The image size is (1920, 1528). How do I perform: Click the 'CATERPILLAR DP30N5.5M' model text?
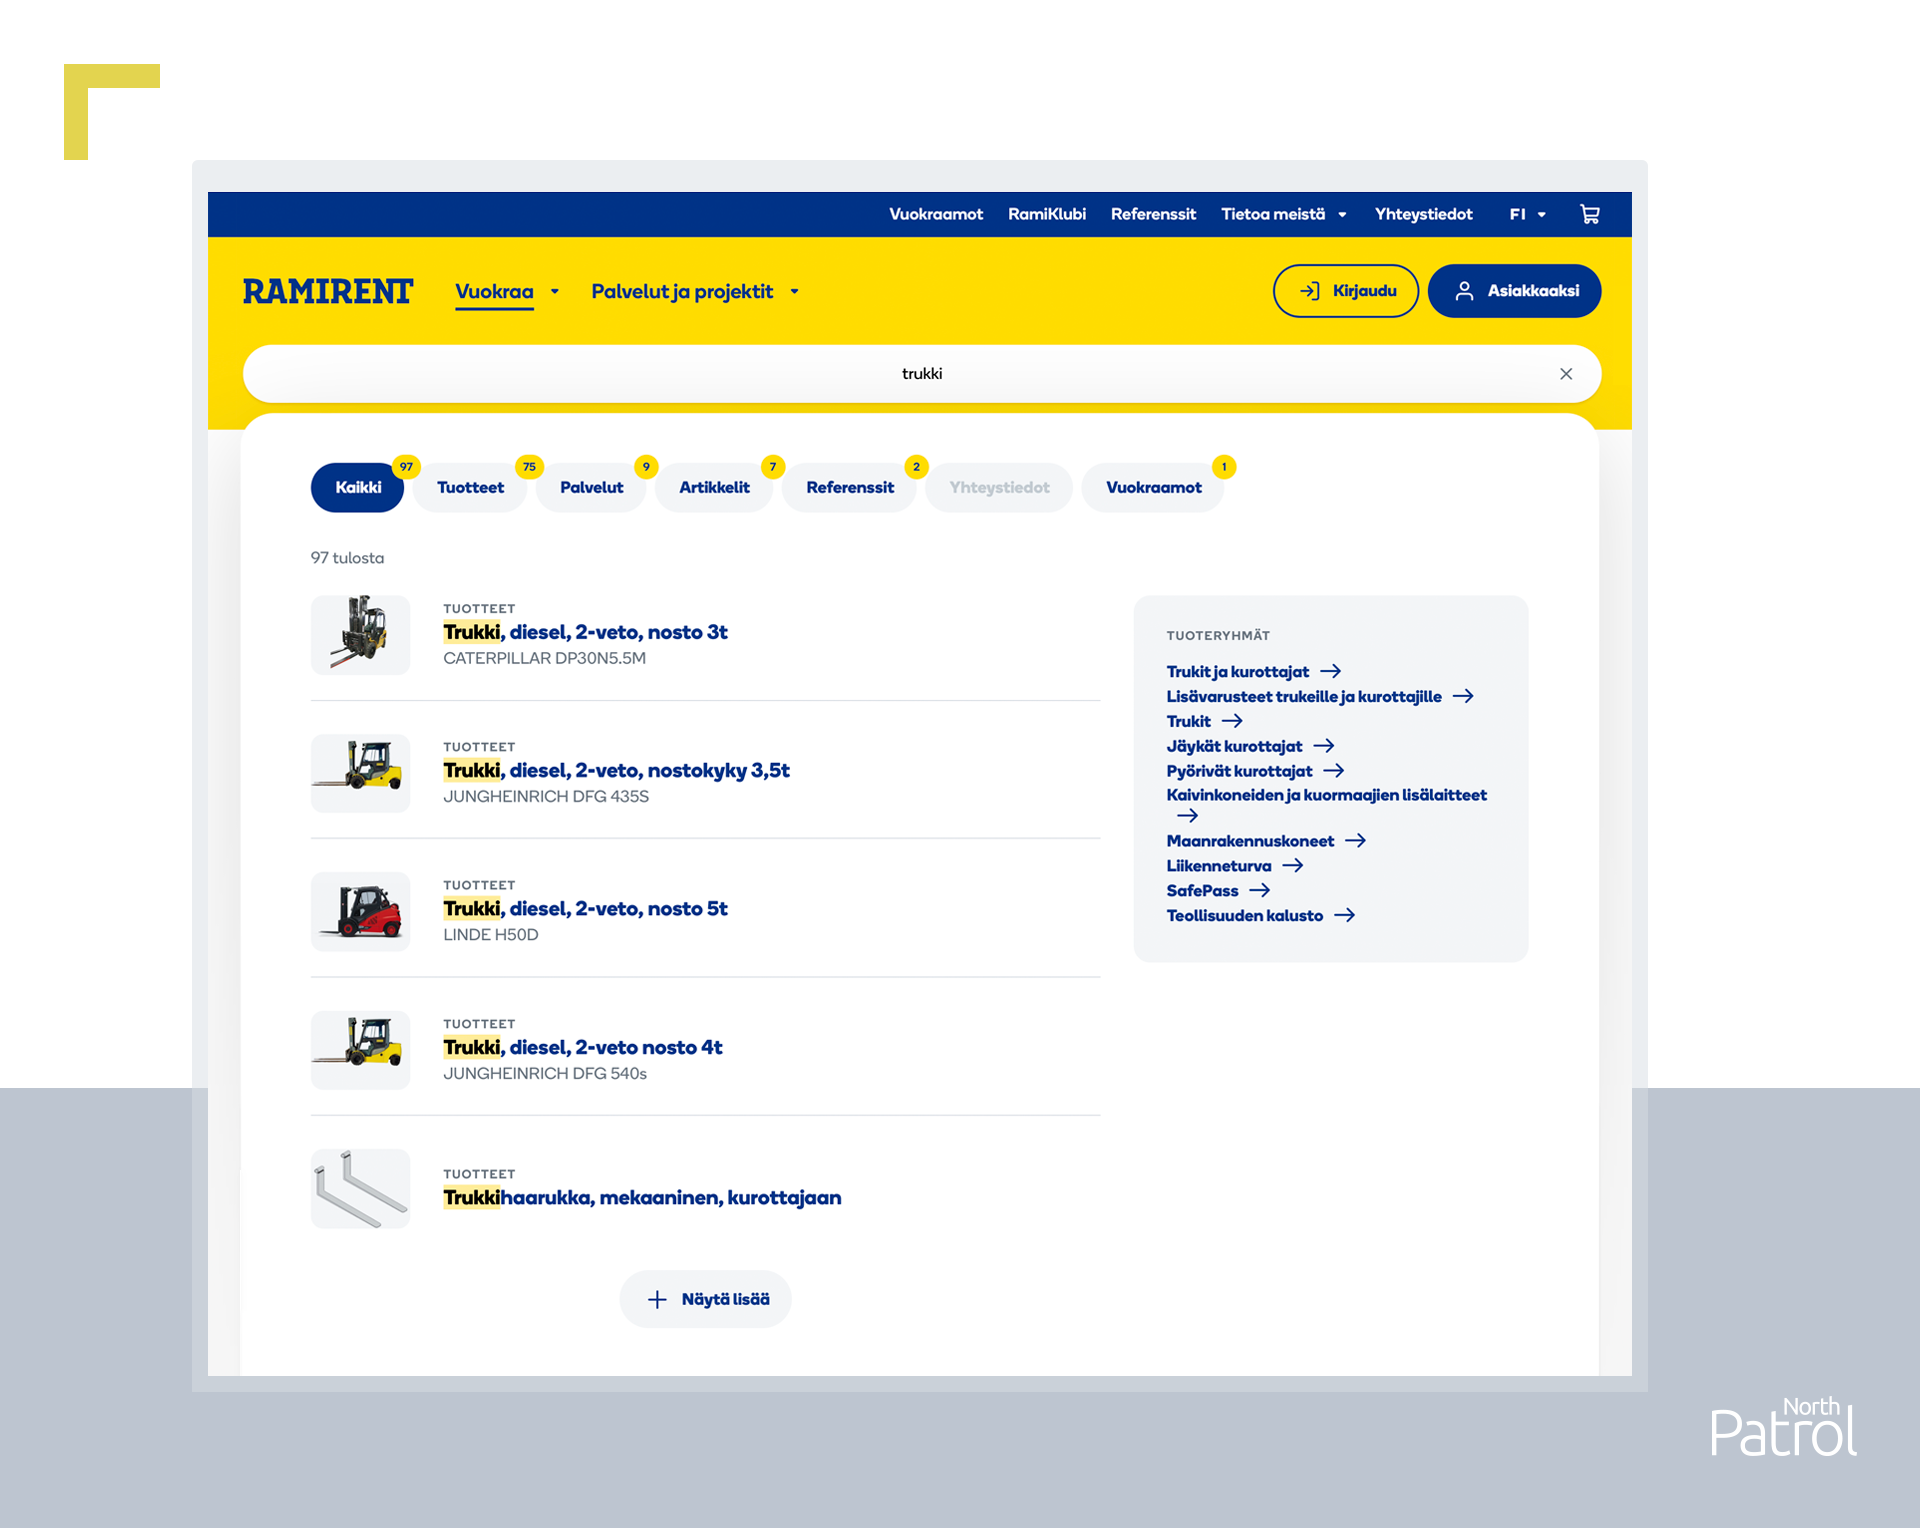544,658
